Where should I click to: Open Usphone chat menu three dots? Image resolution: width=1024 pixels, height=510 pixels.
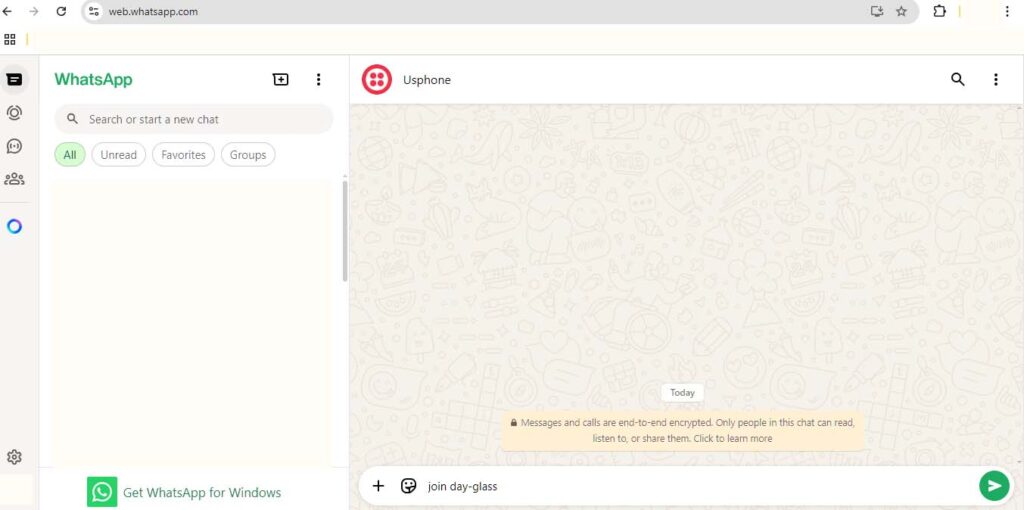(996, 80)
